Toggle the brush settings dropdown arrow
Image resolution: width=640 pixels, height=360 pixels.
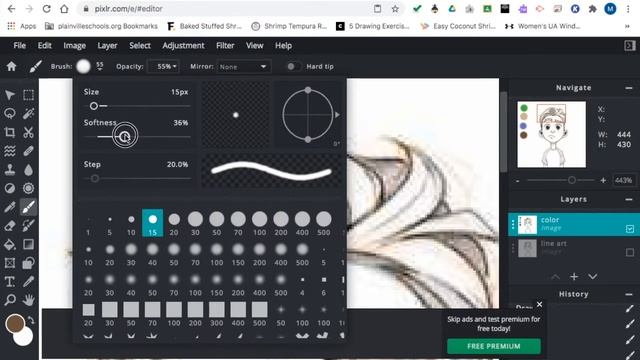tap(100, 66)
